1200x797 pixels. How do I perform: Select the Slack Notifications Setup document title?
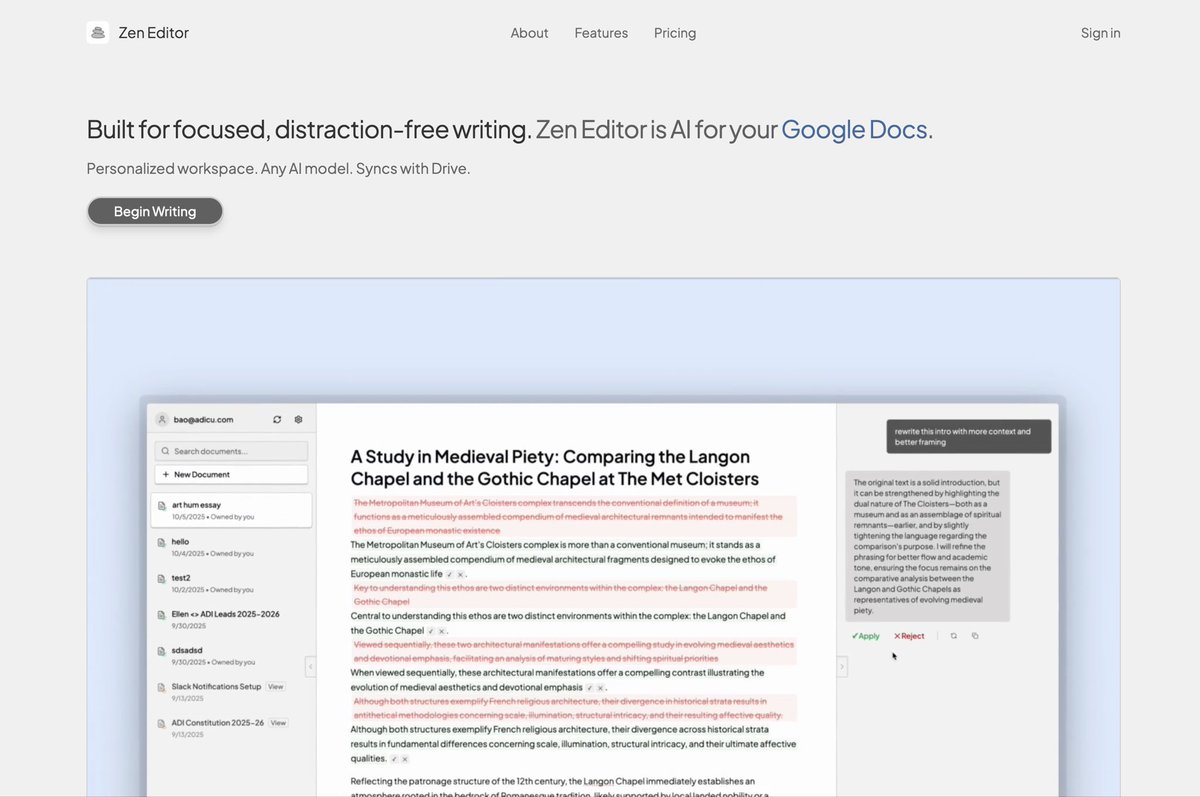(x=216, y=687)
